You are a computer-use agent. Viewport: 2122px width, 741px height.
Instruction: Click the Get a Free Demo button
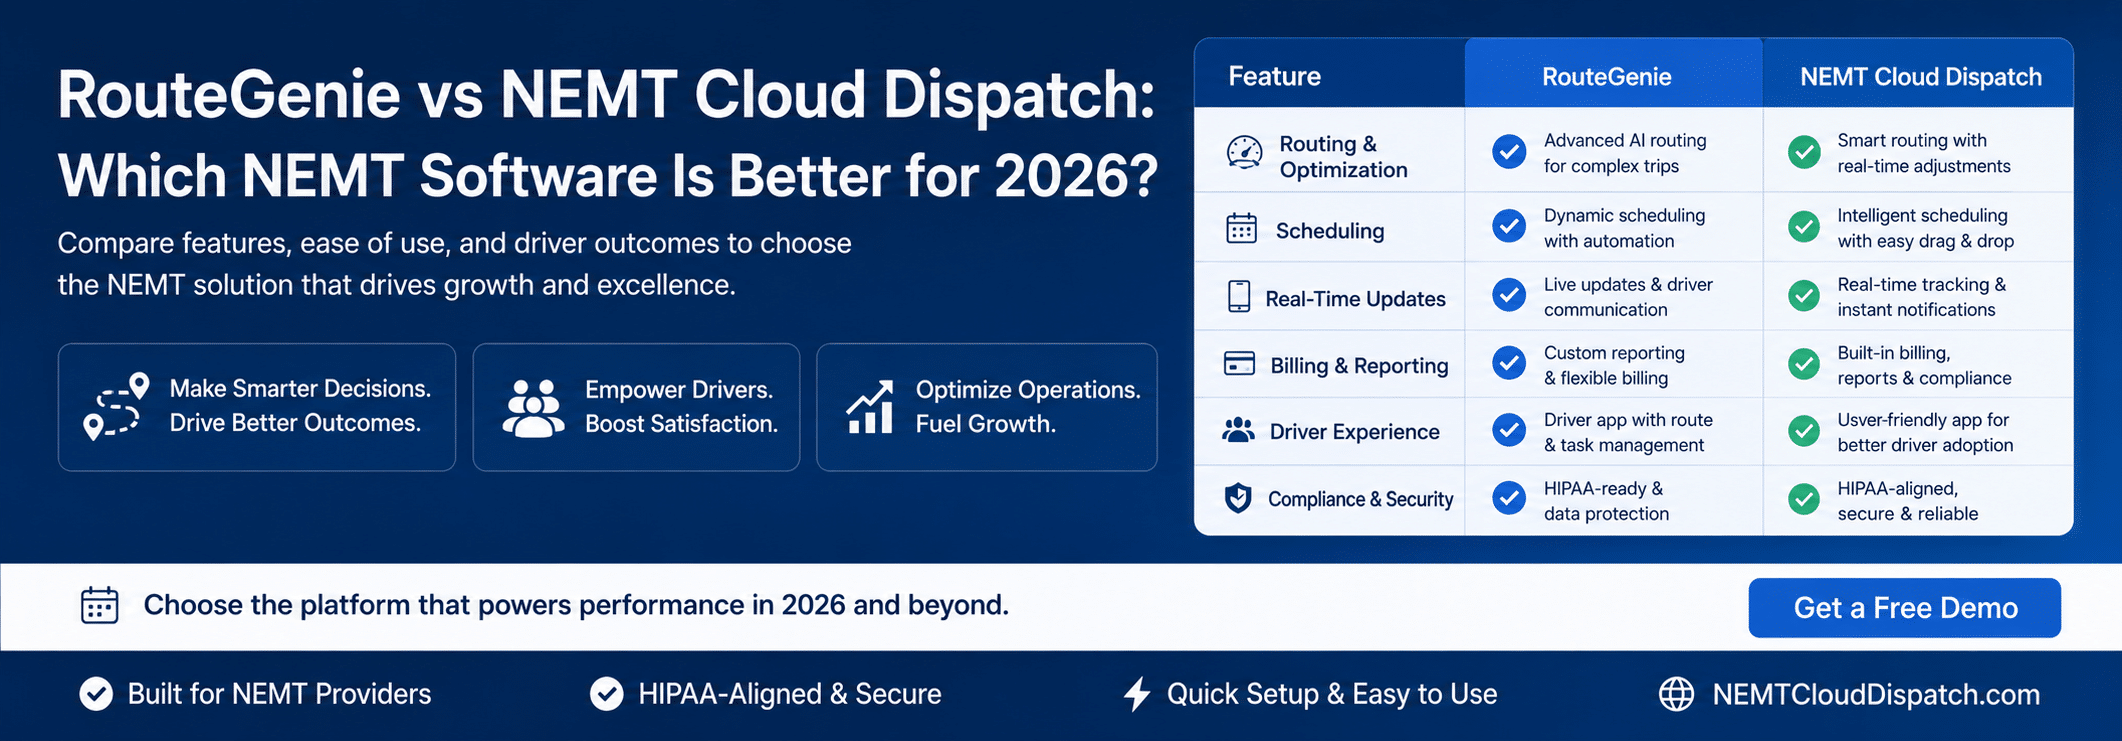click(x=1904, y=607)
